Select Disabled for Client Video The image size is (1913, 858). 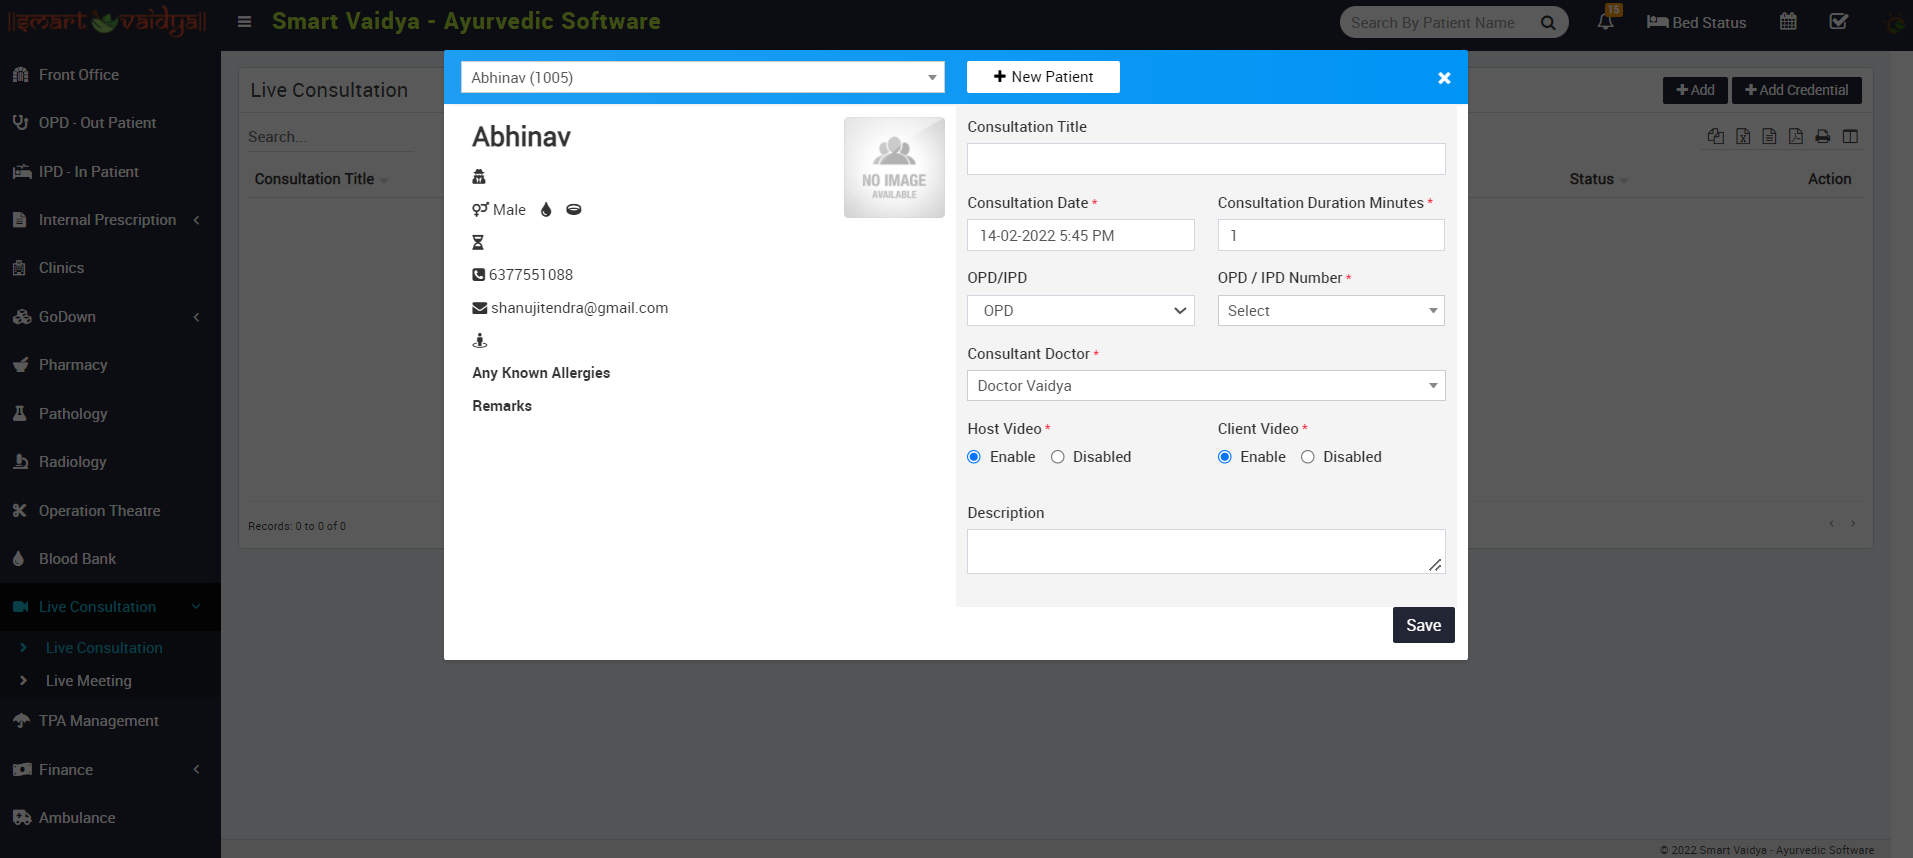(1307, 457)
